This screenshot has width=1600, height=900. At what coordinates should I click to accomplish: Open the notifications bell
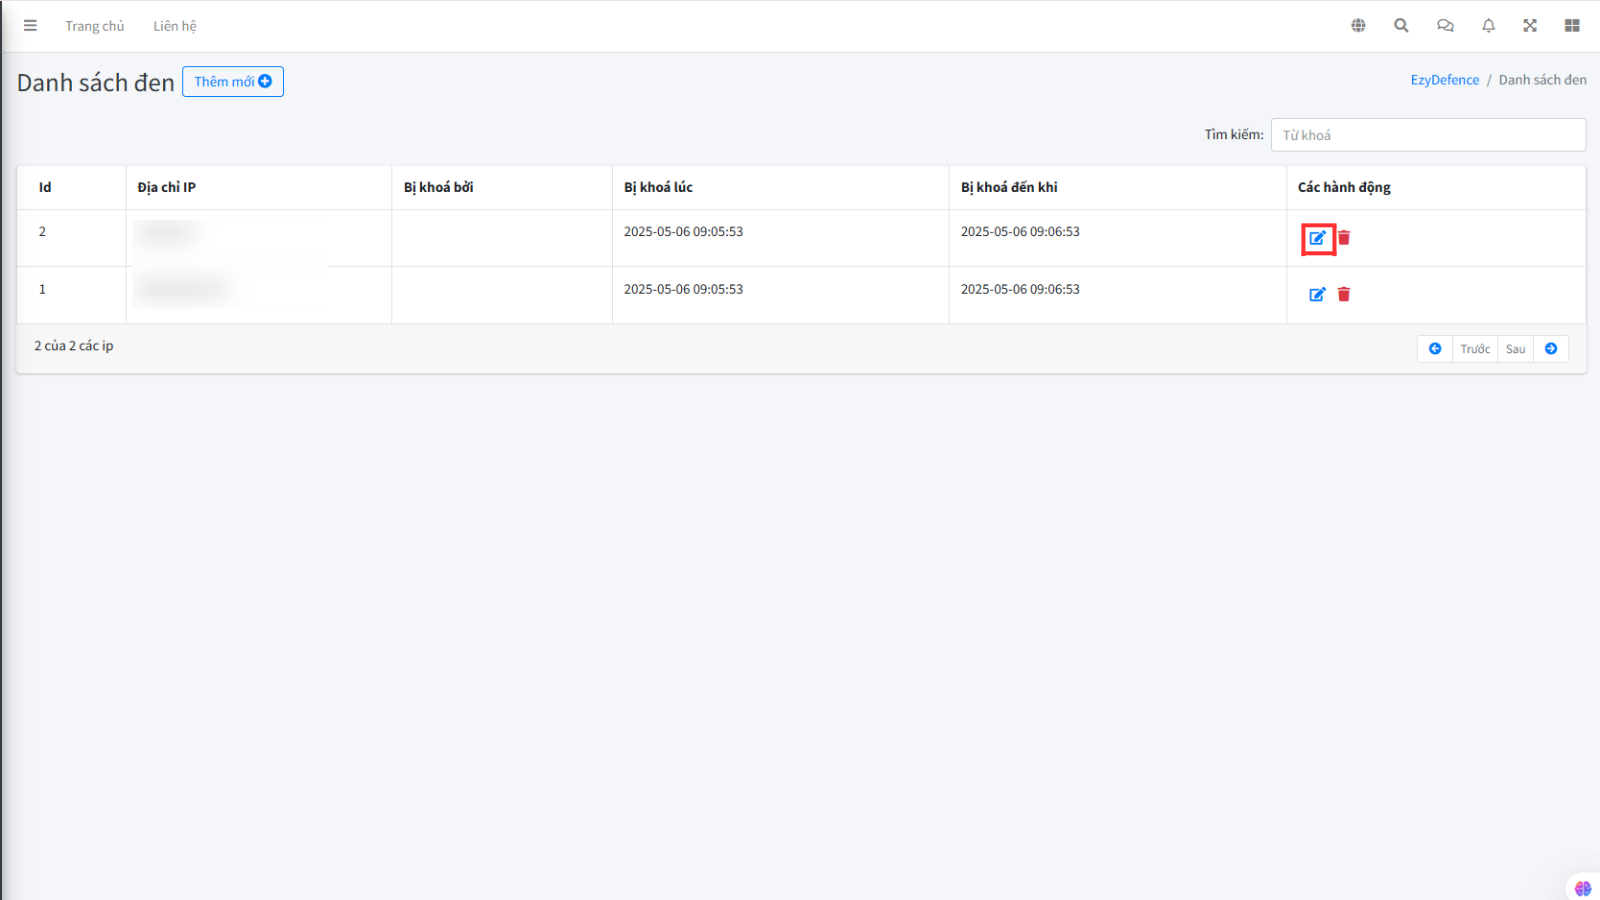1488,26
